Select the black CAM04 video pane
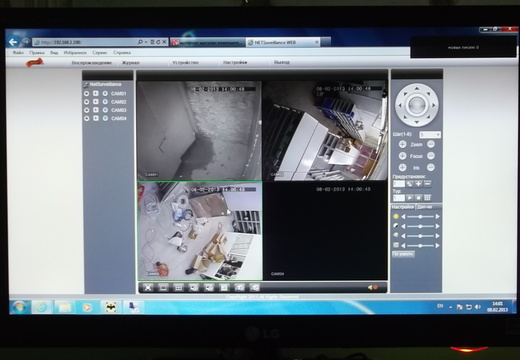The image size is (520, 360). [325, 231]
